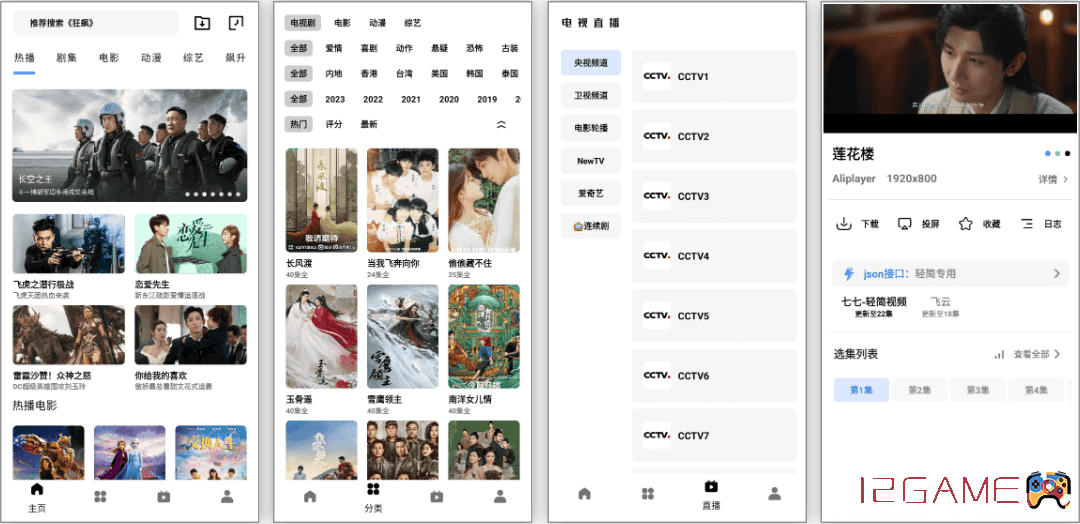The image size is (1080, 524).
Task: Tap the 直播 icon in third screen's nav
Action: [712, 486]
